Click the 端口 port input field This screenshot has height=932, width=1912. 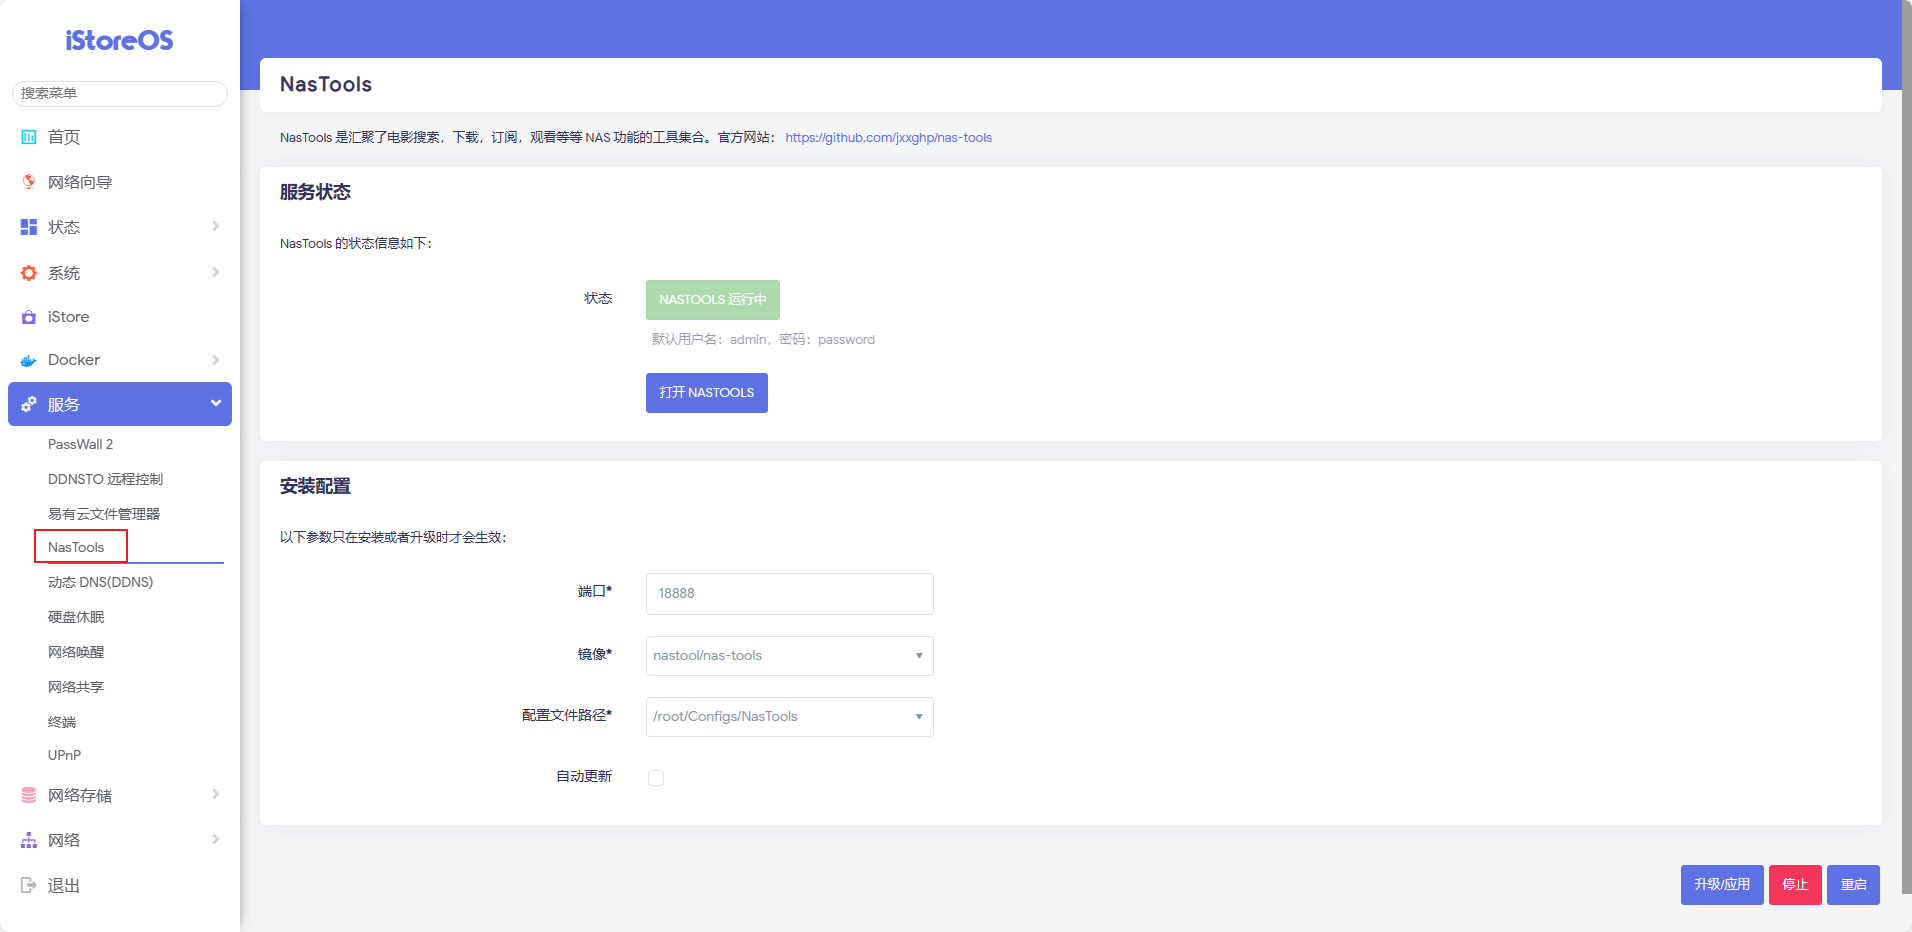coord(789,594)
